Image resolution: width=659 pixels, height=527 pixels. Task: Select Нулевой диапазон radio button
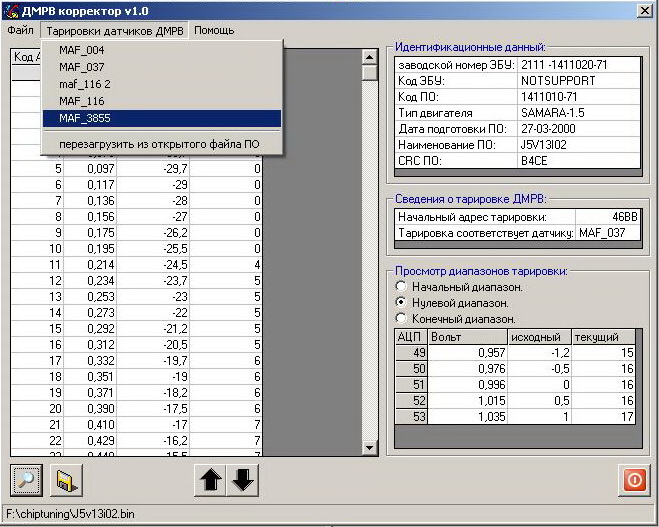click(x=402, y=302)
